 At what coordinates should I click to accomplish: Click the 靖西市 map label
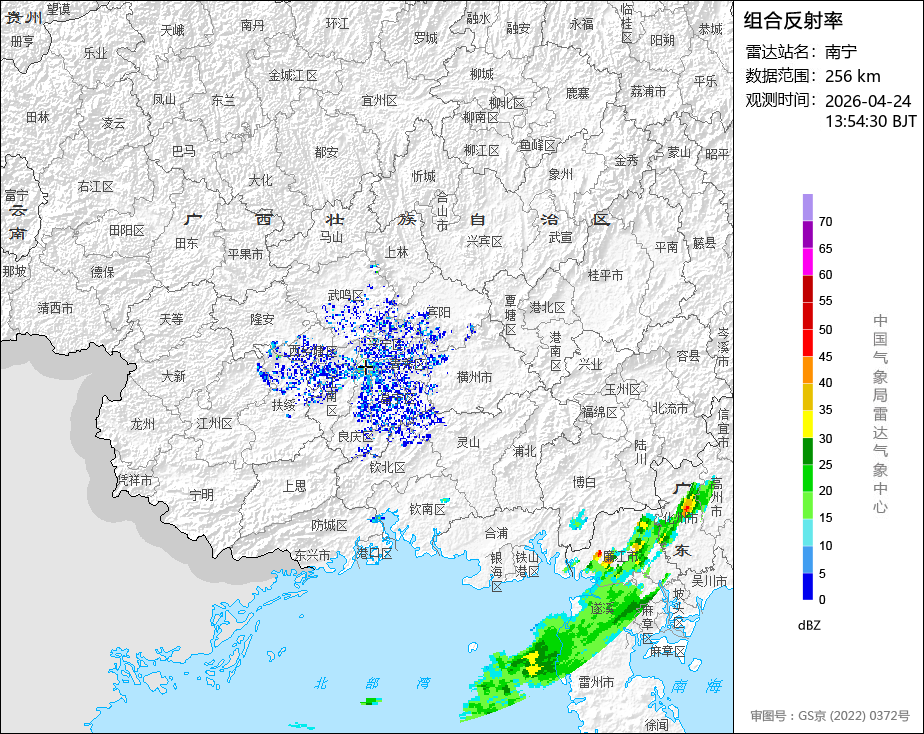(56, 308)
